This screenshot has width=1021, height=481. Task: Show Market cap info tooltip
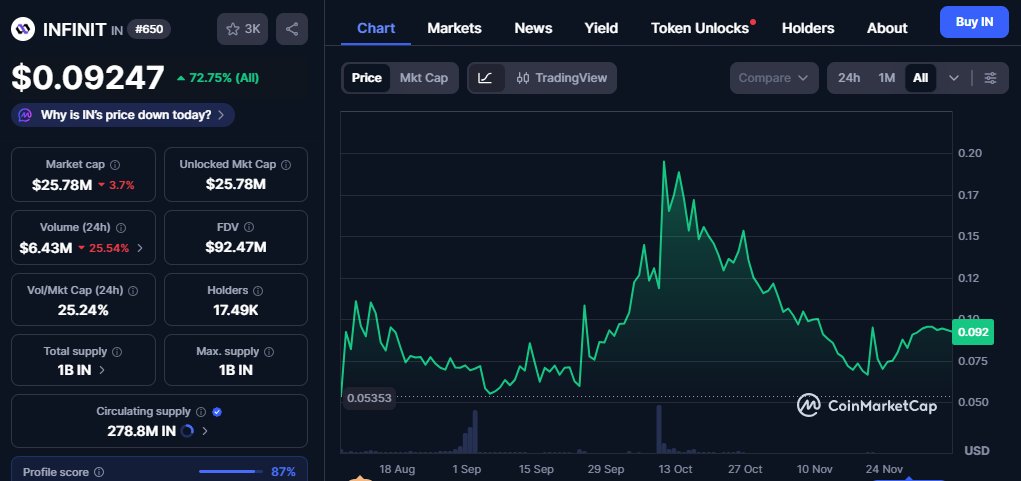coord(115,165)
